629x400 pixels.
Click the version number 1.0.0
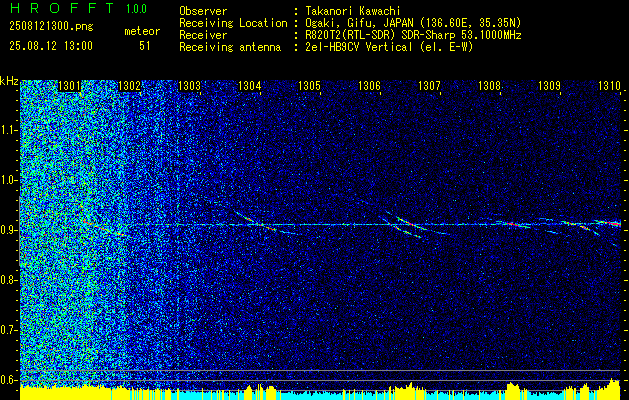[x=136, y=9]
